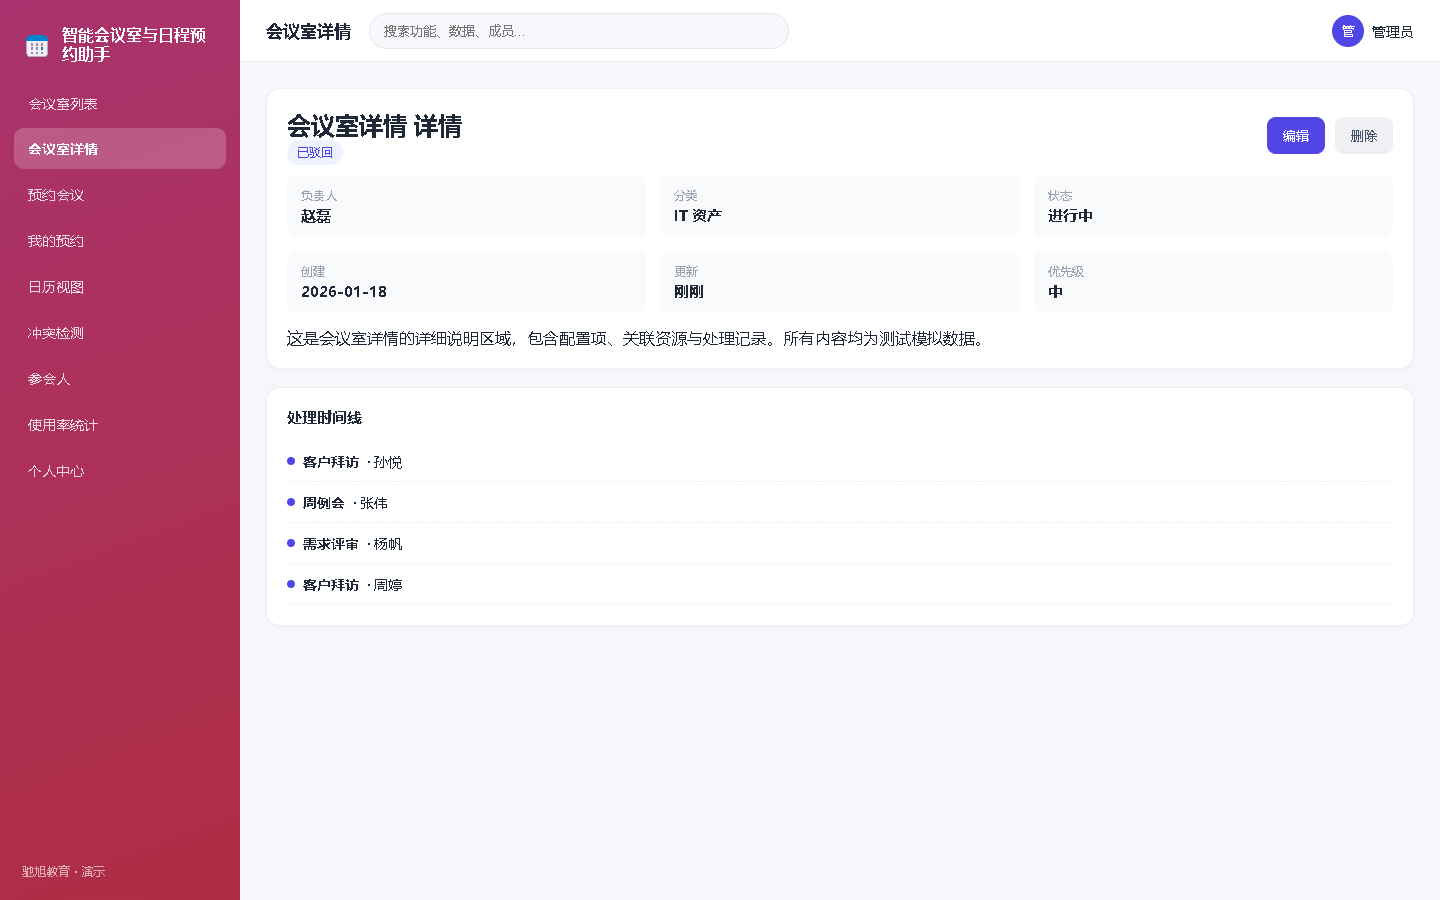The width and height of the screenshot is (1440, 900).
Task: Click the 已驳回 status badge
Action: [315, 153]
